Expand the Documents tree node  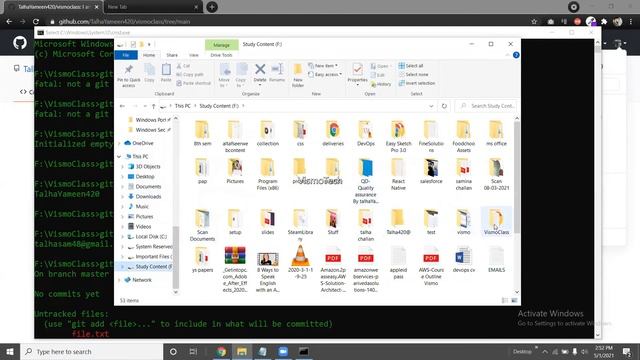pyautogui.click(x=122, y=187)
